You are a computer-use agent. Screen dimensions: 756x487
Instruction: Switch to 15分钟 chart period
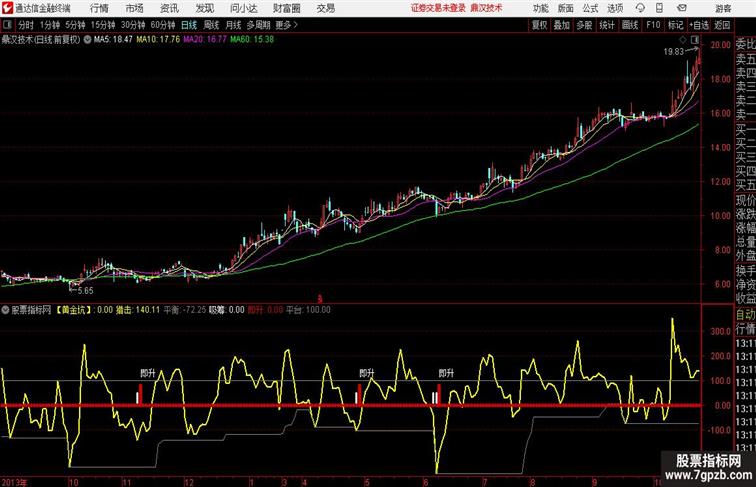point(103,25)
